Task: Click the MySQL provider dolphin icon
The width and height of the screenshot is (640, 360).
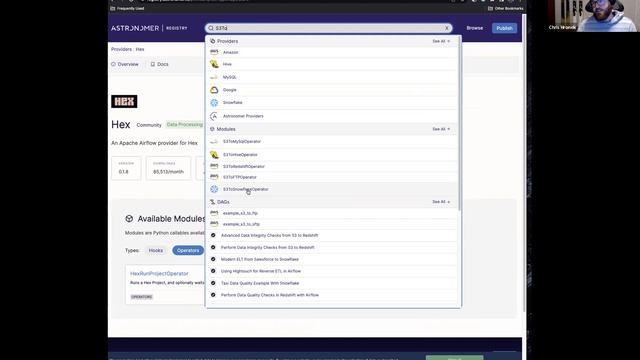Action: point(214,77)
